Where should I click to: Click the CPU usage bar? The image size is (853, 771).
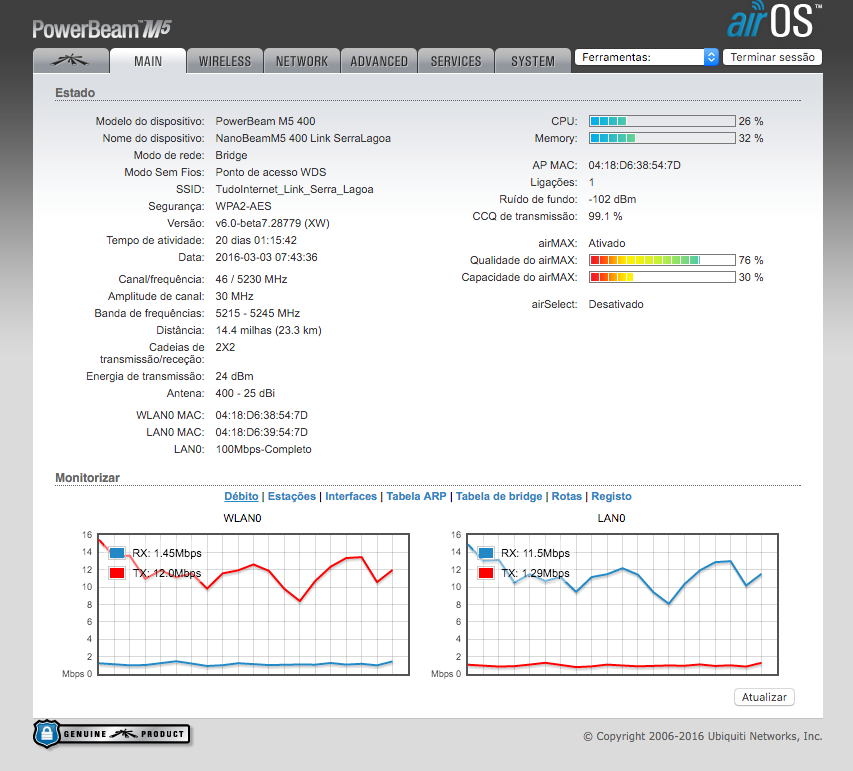(662, 121)
